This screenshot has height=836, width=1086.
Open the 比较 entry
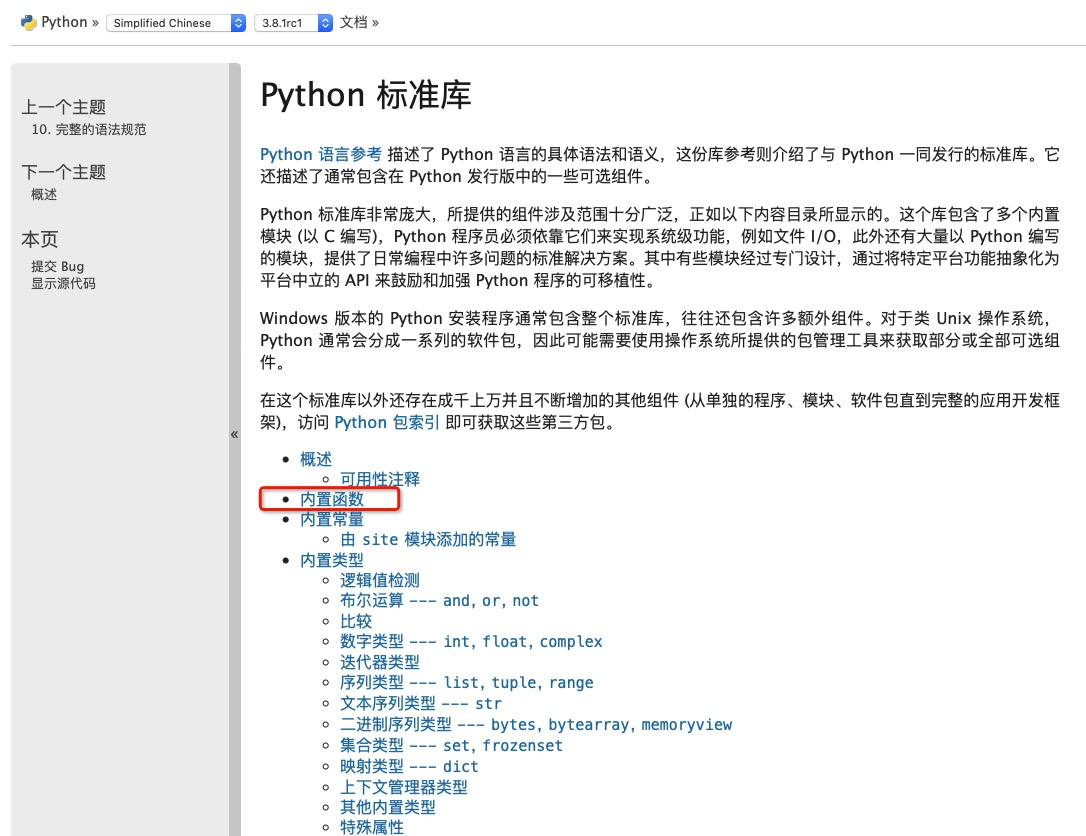click(x=356, y=621)
